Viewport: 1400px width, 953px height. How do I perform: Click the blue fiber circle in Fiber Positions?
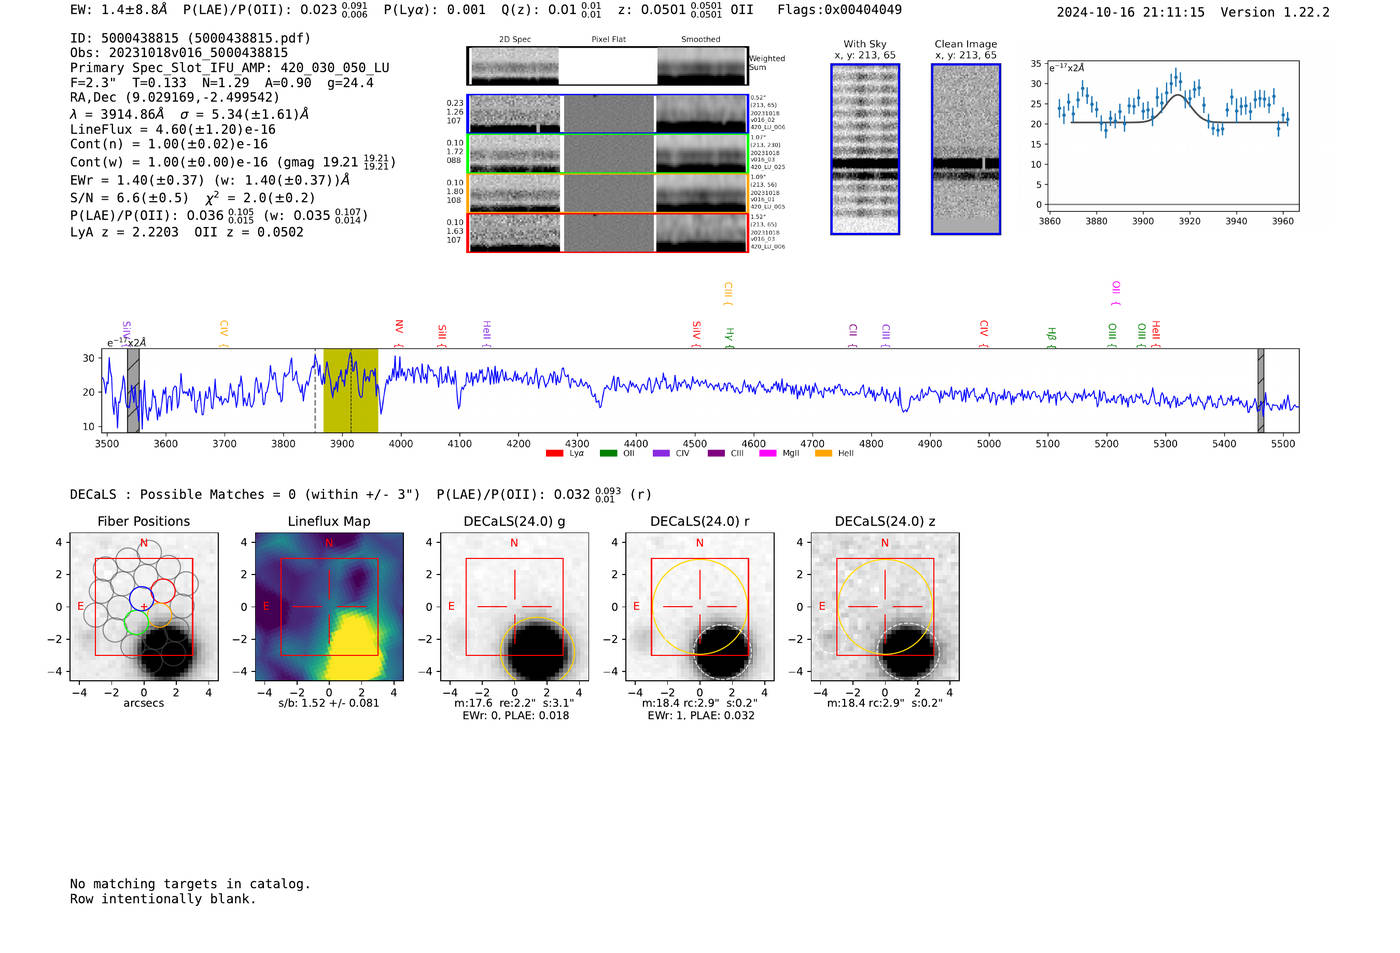[141, 598]
